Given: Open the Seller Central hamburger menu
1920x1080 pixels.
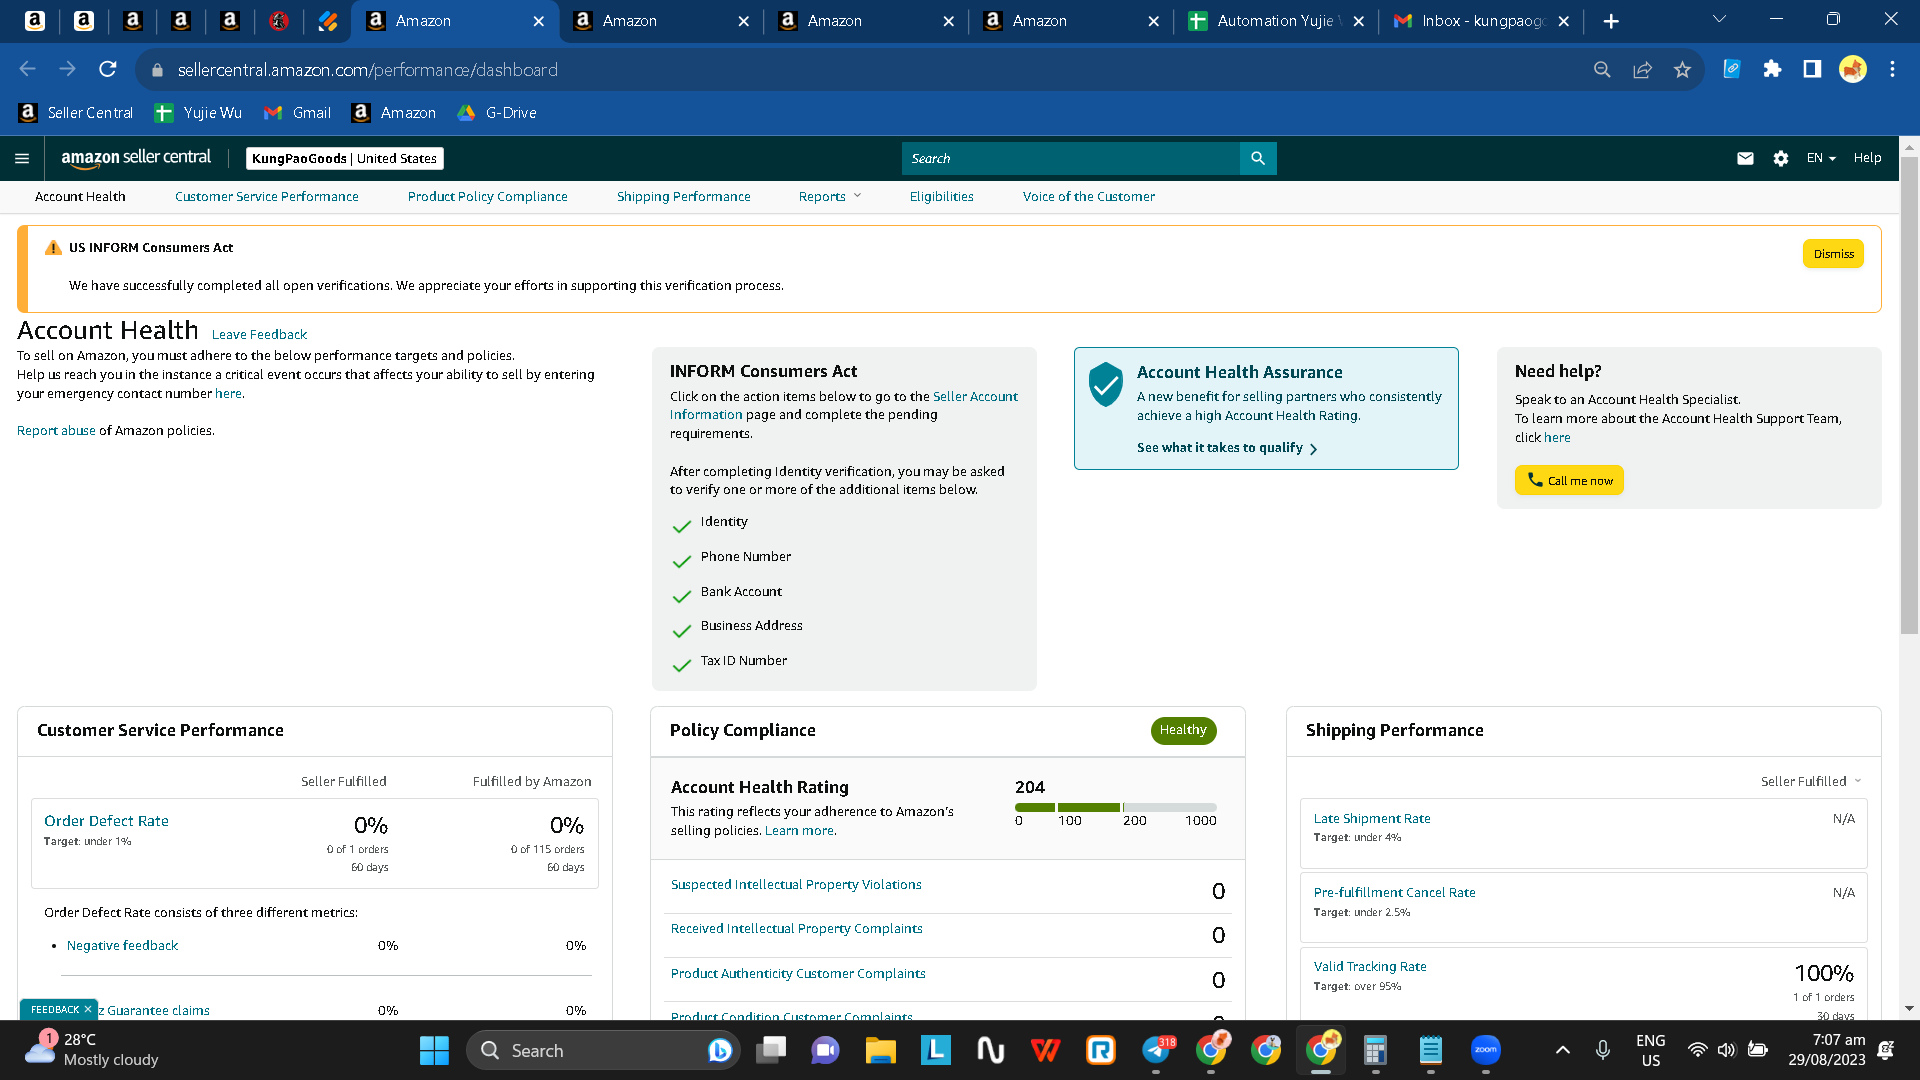Looking at the screenshot, I should point(22,158).
